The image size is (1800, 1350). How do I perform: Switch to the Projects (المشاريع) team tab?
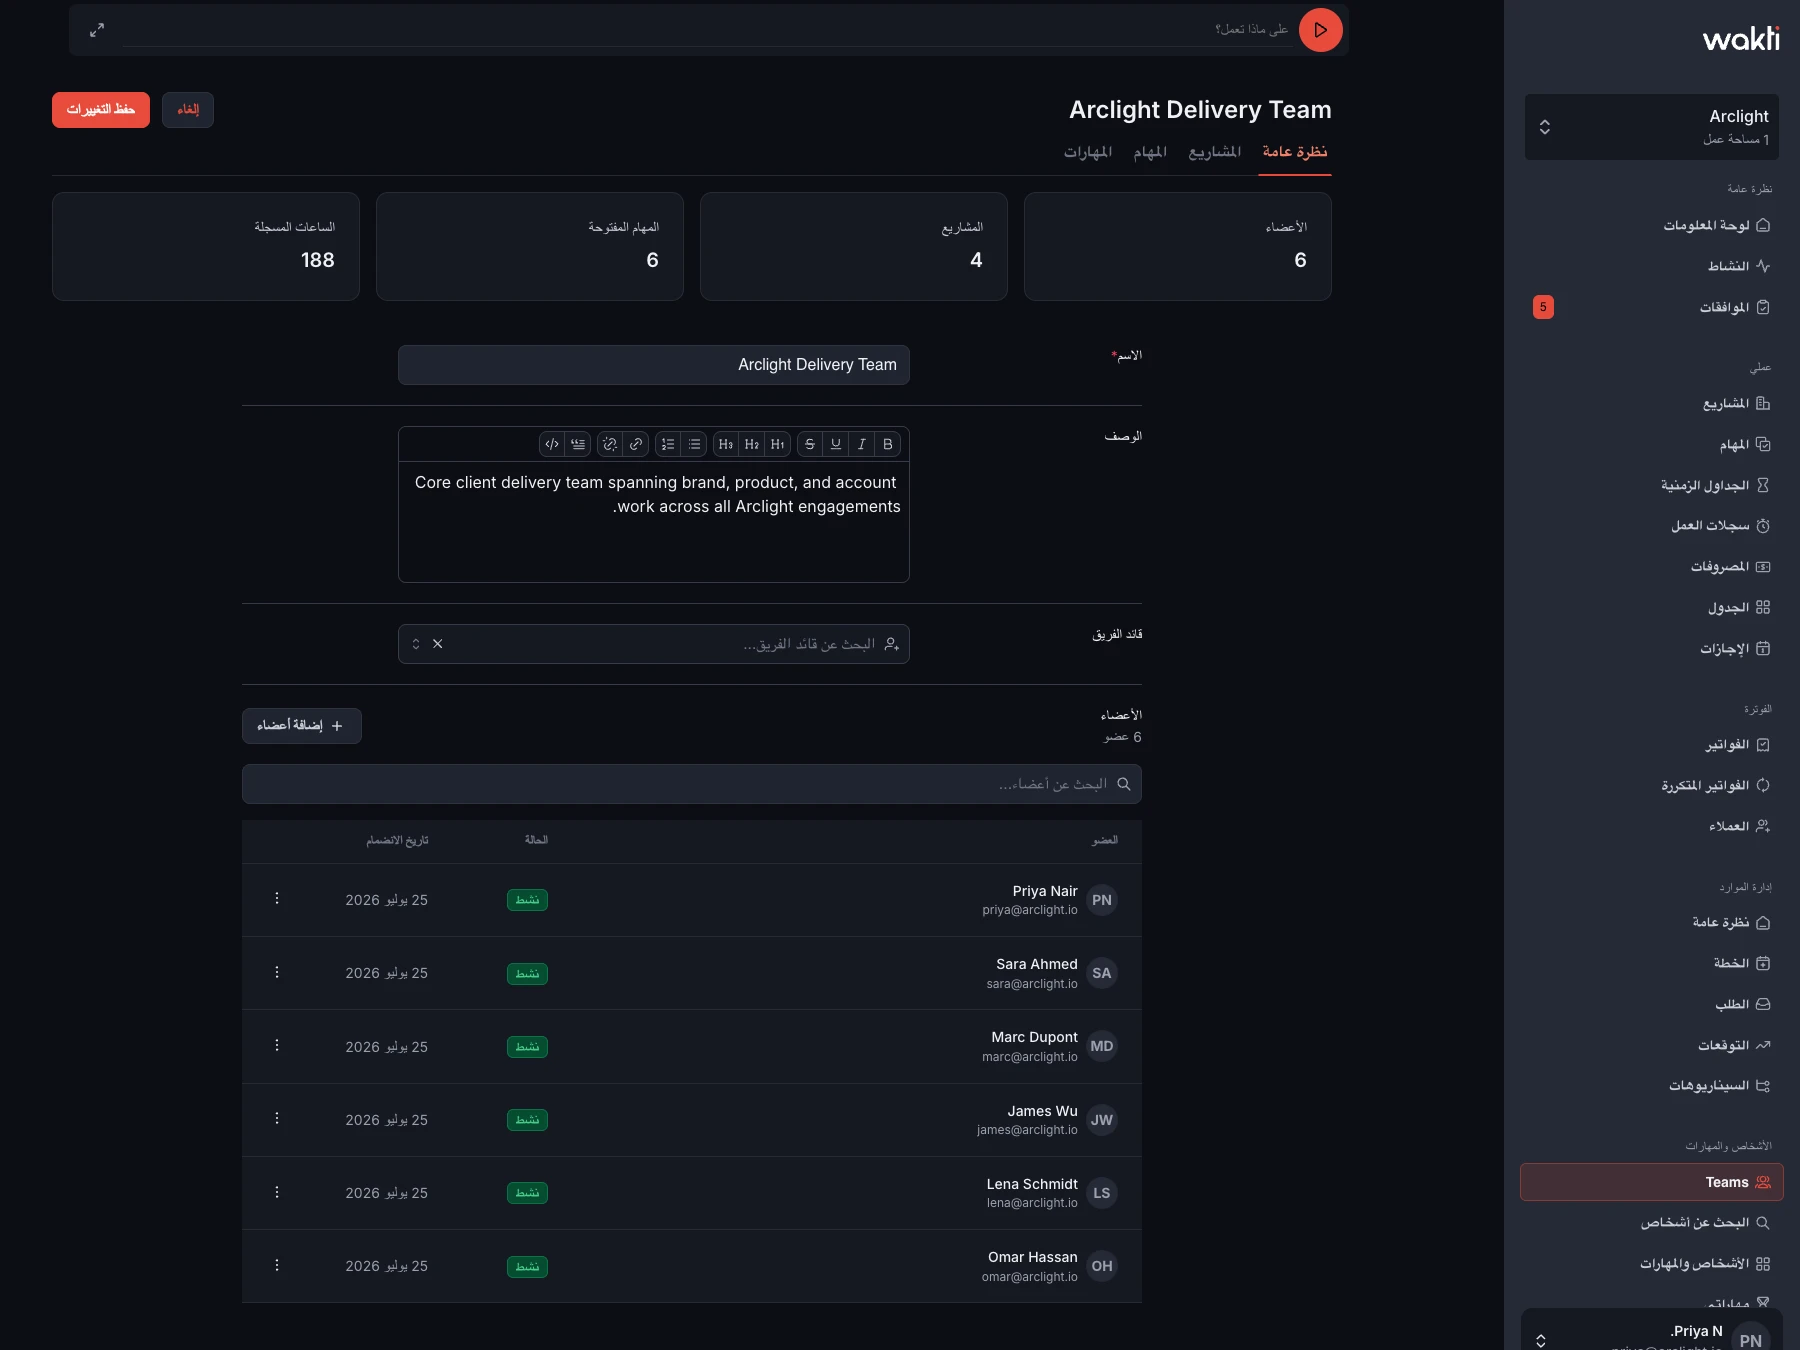pos(1215,152)
